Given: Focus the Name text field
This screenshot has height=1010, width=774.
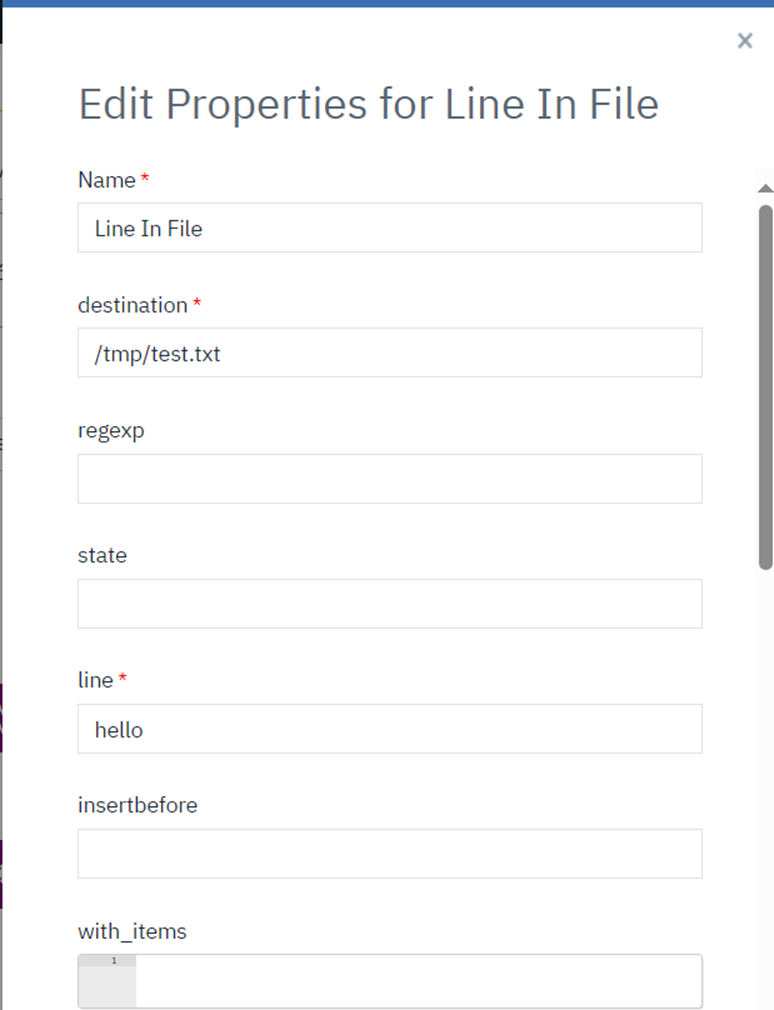Looking at the screenshot, I should point(389,228).
